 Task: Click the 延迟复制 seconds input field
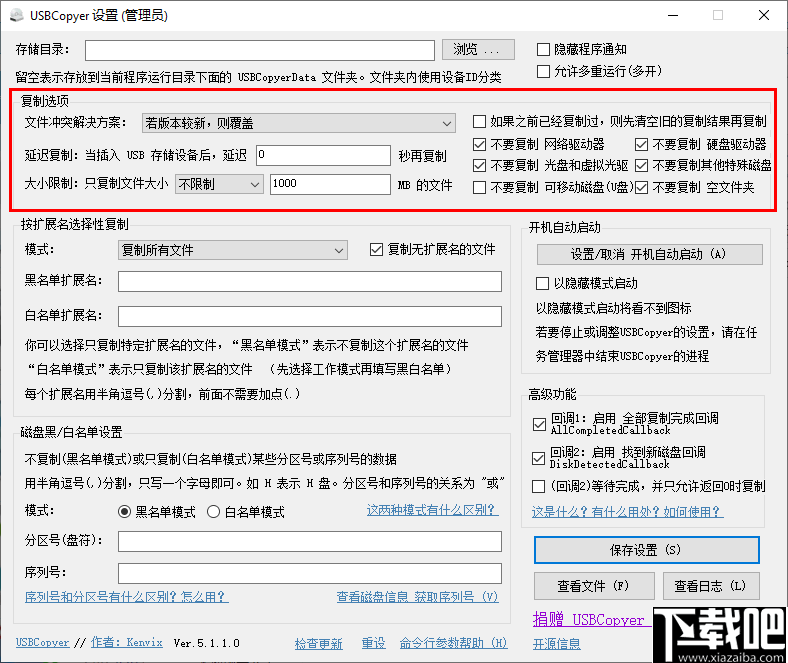coord(323,155)
